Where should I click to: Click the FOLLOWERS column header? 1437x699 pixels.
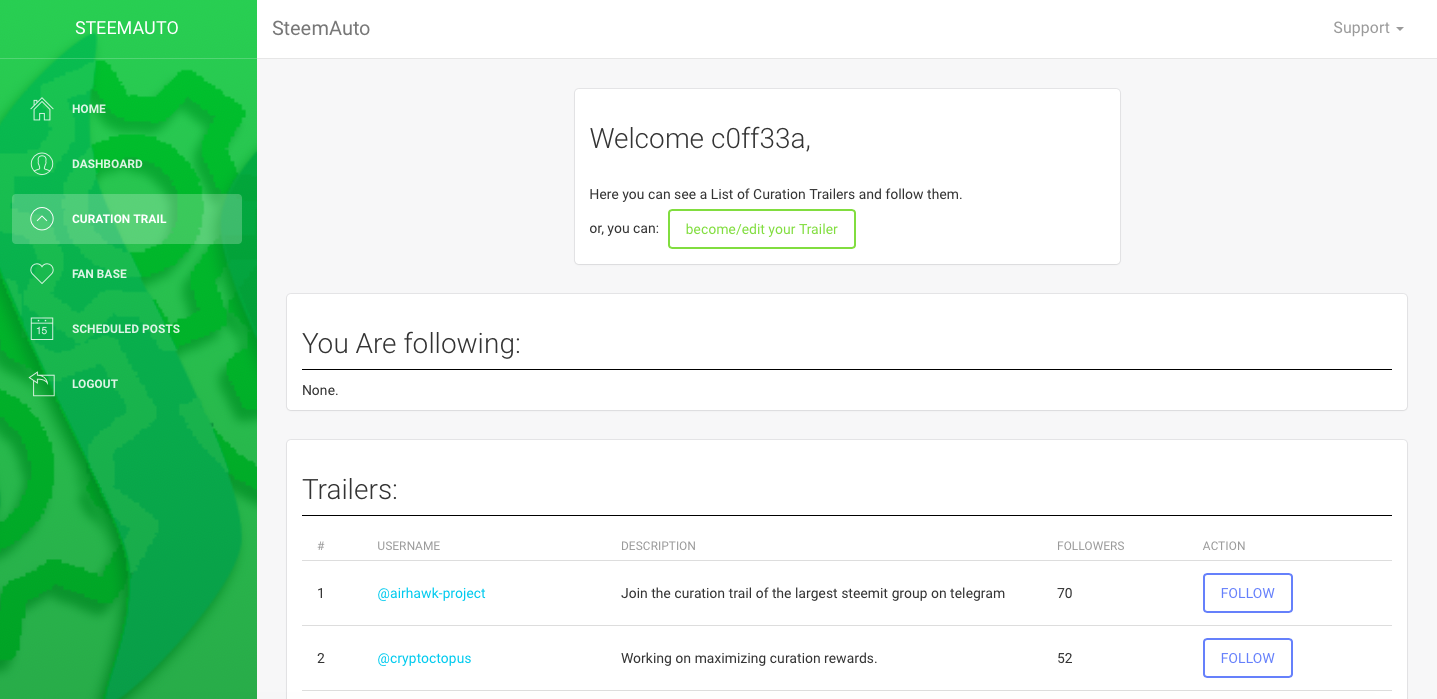coord(1091,546)
